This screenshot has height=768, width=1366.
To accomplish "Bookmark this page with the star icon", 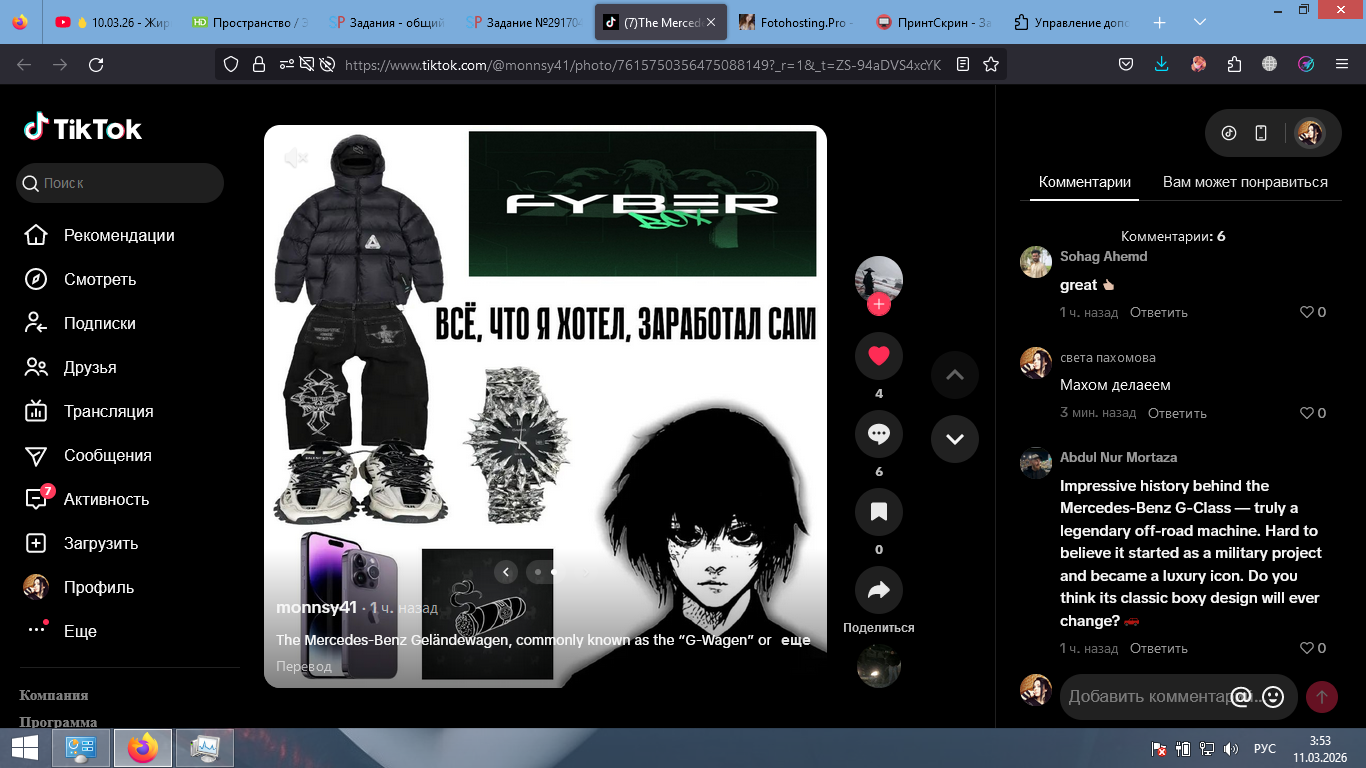I will click(991, 64).
